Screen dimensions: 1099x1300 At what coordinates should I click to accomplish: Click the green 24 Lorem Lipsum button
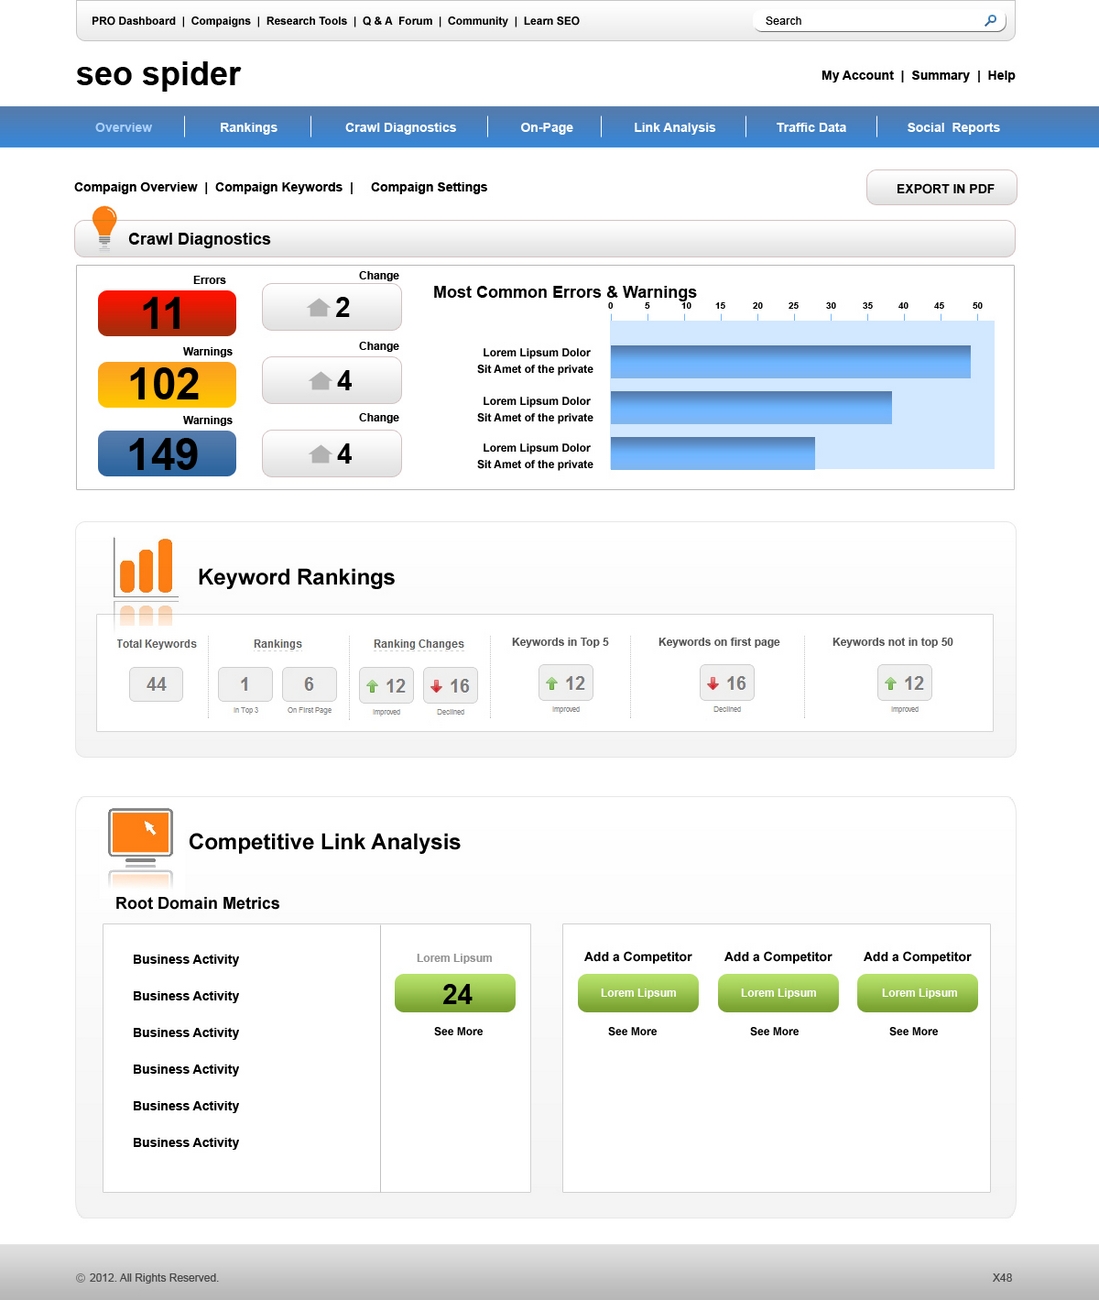(x=455, y=993)
